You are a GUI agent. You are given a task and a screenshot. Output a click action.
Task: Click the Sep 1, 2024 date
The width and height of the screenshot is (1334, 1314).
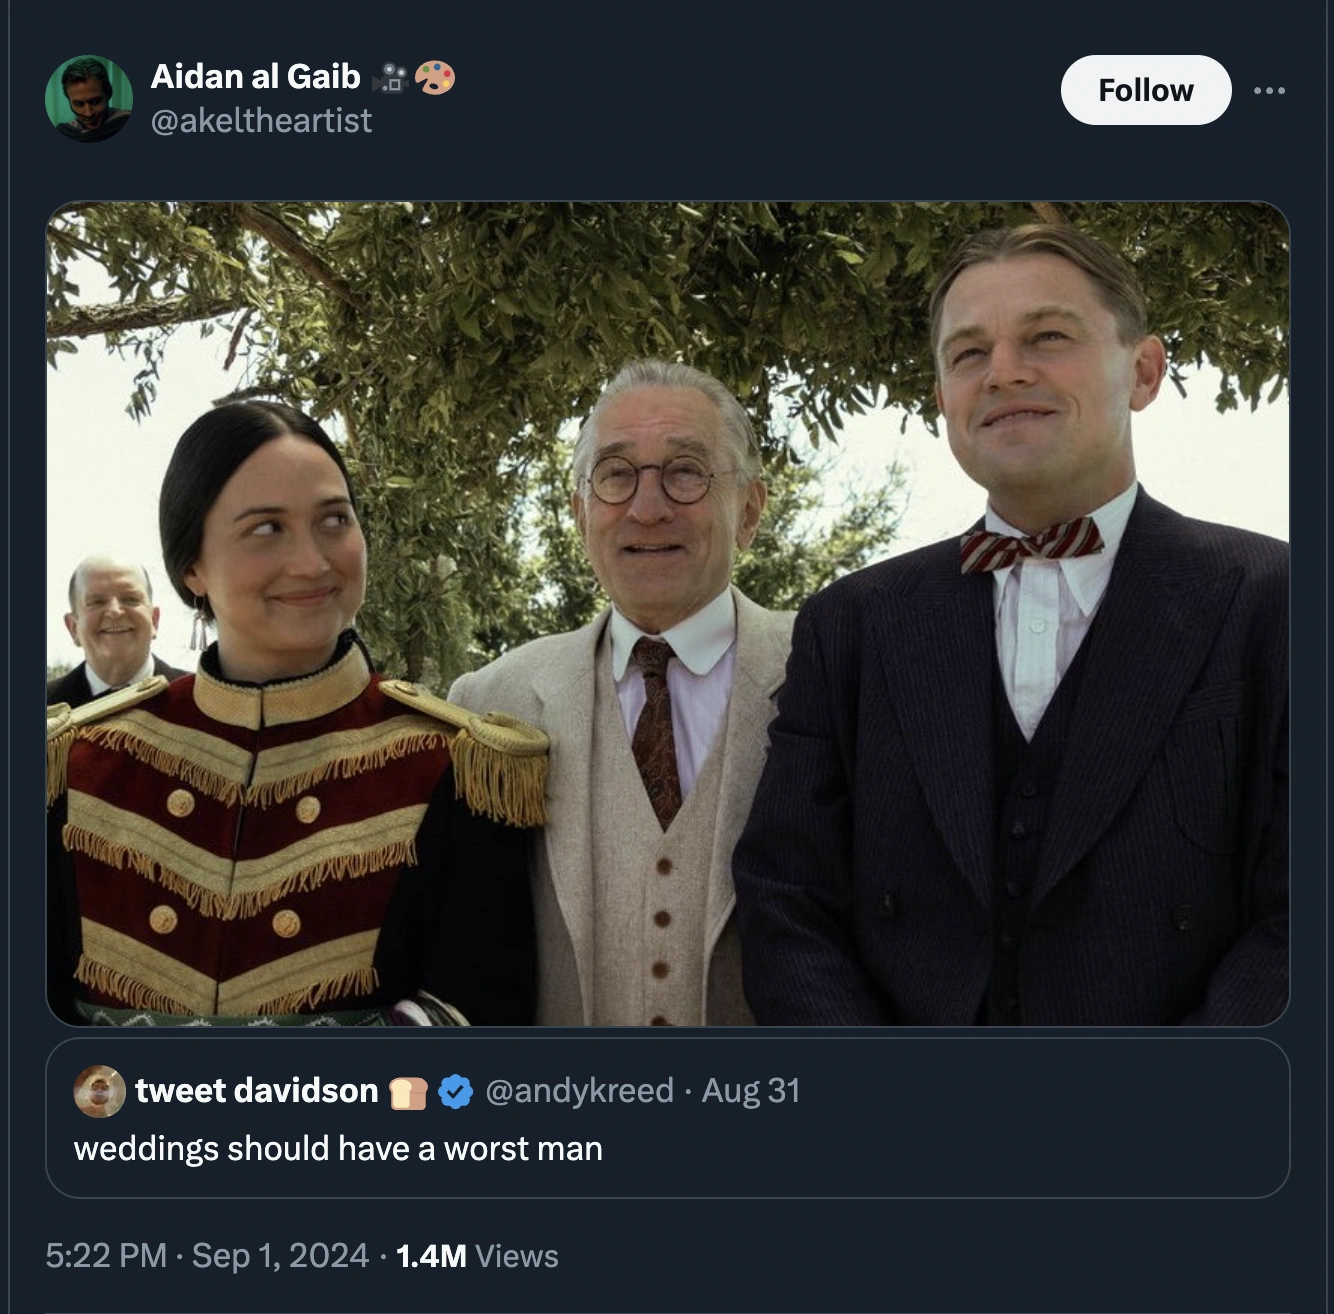[x=280, y=1255]
